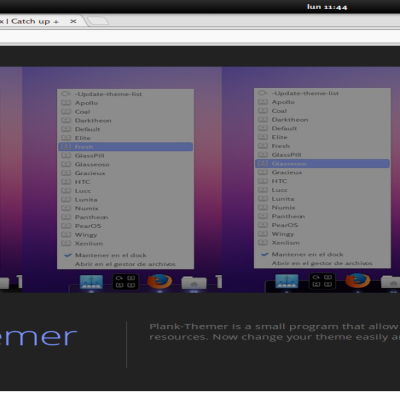400x400 pixels.
Task: Click the Plank-Themer icon in left dock
Action: click(125, 282)
